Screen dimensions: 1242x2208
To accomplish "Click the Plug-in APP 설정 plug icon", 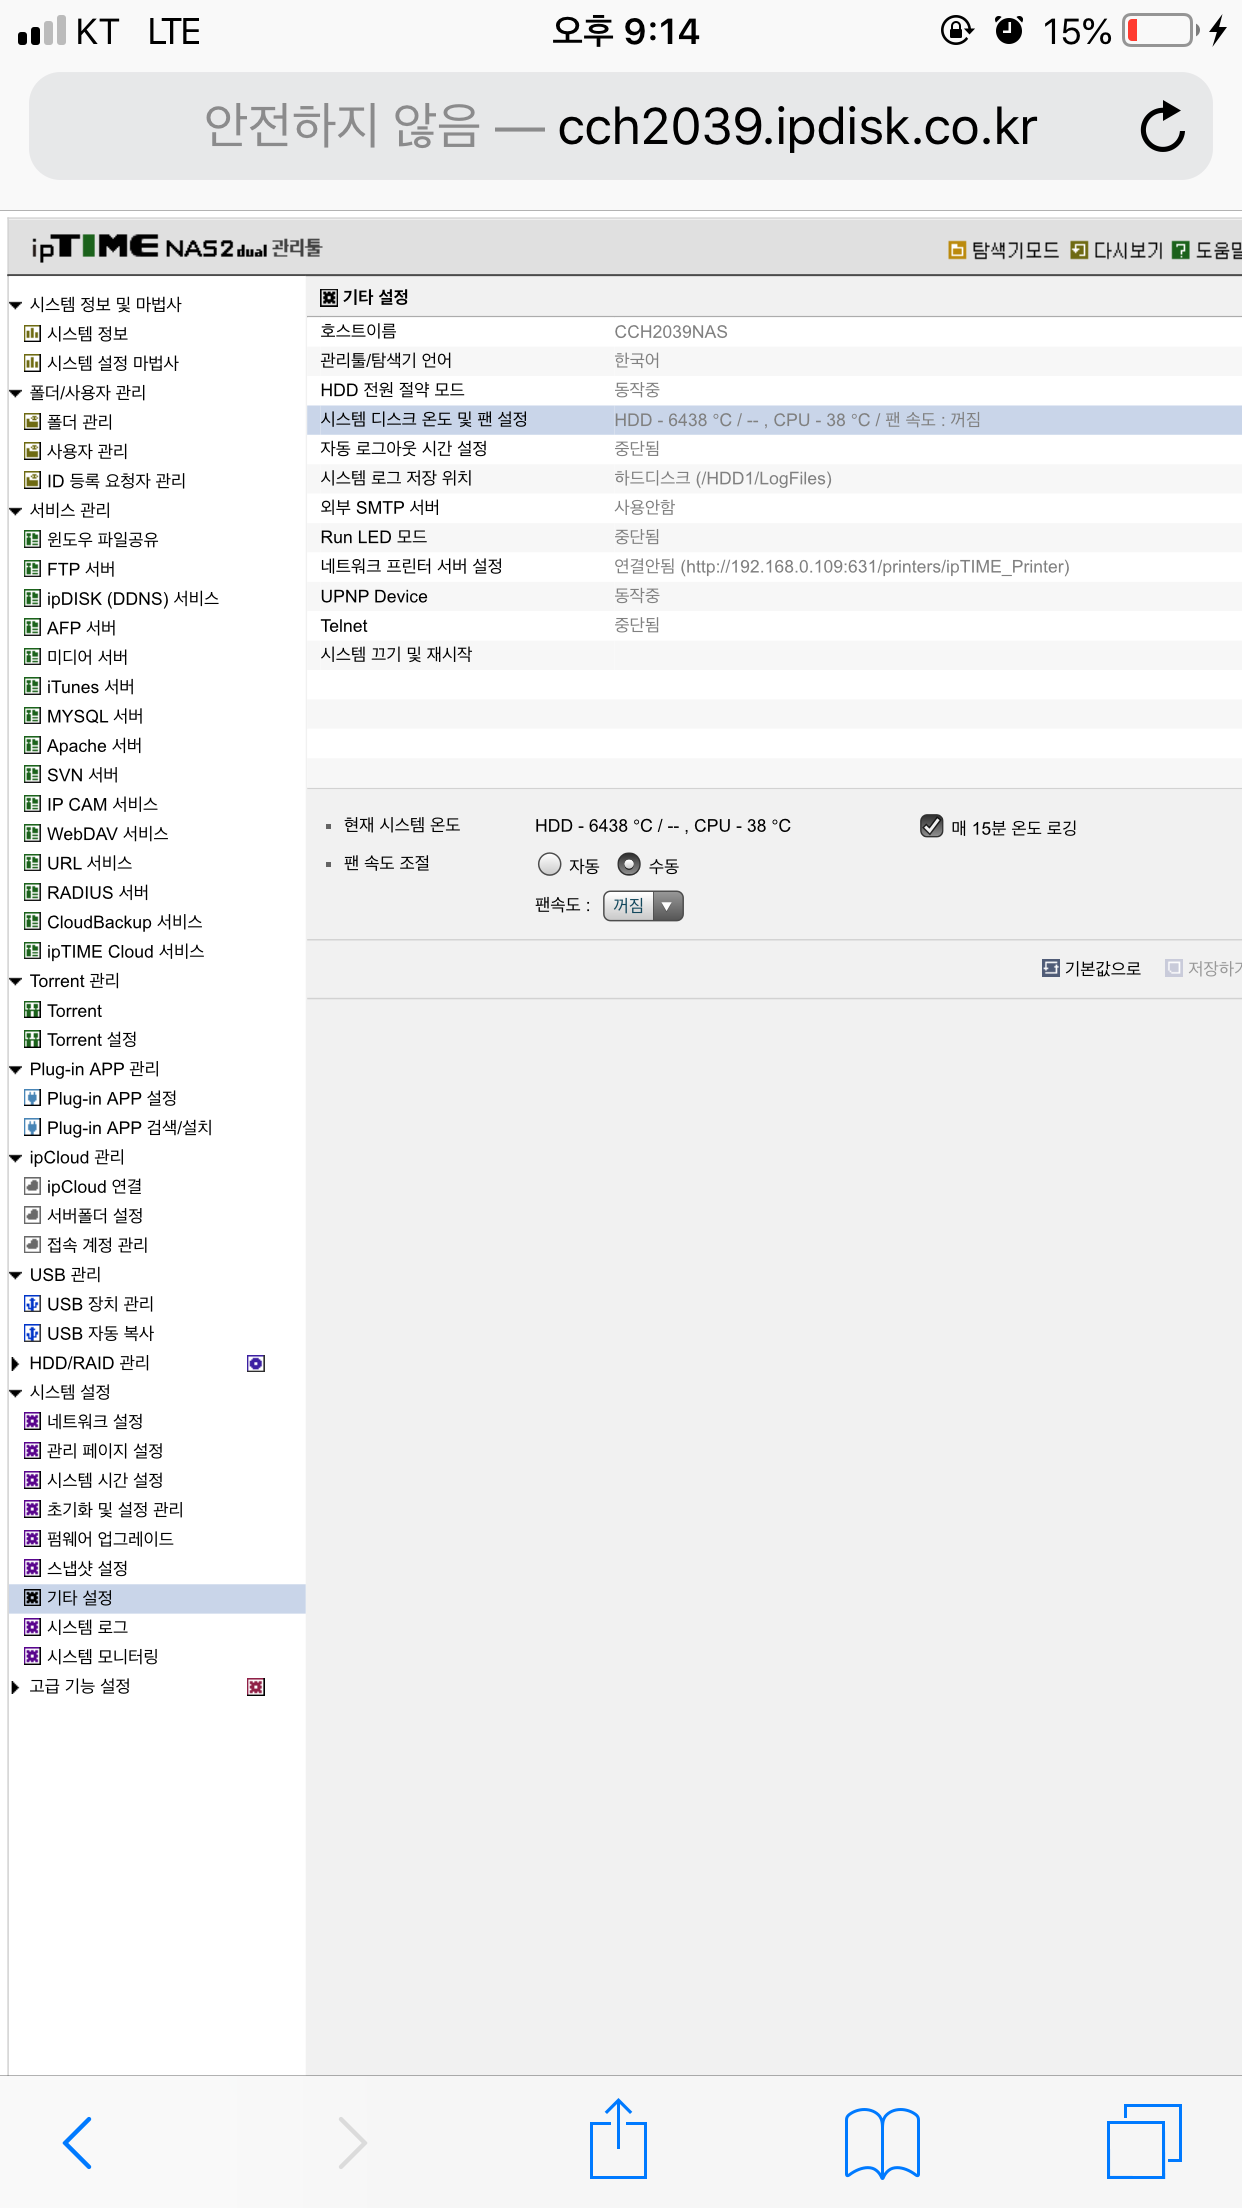I will pyautogui.click(x=32, y=1098).
